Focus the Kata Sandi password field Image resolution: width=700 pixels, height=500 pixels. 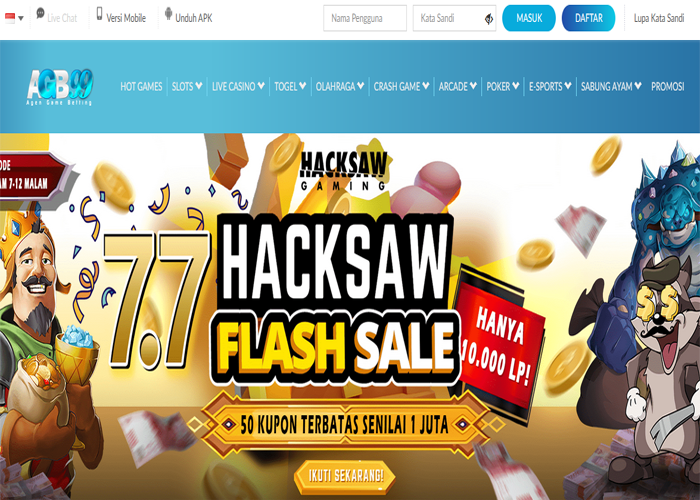tap(454, 18)
